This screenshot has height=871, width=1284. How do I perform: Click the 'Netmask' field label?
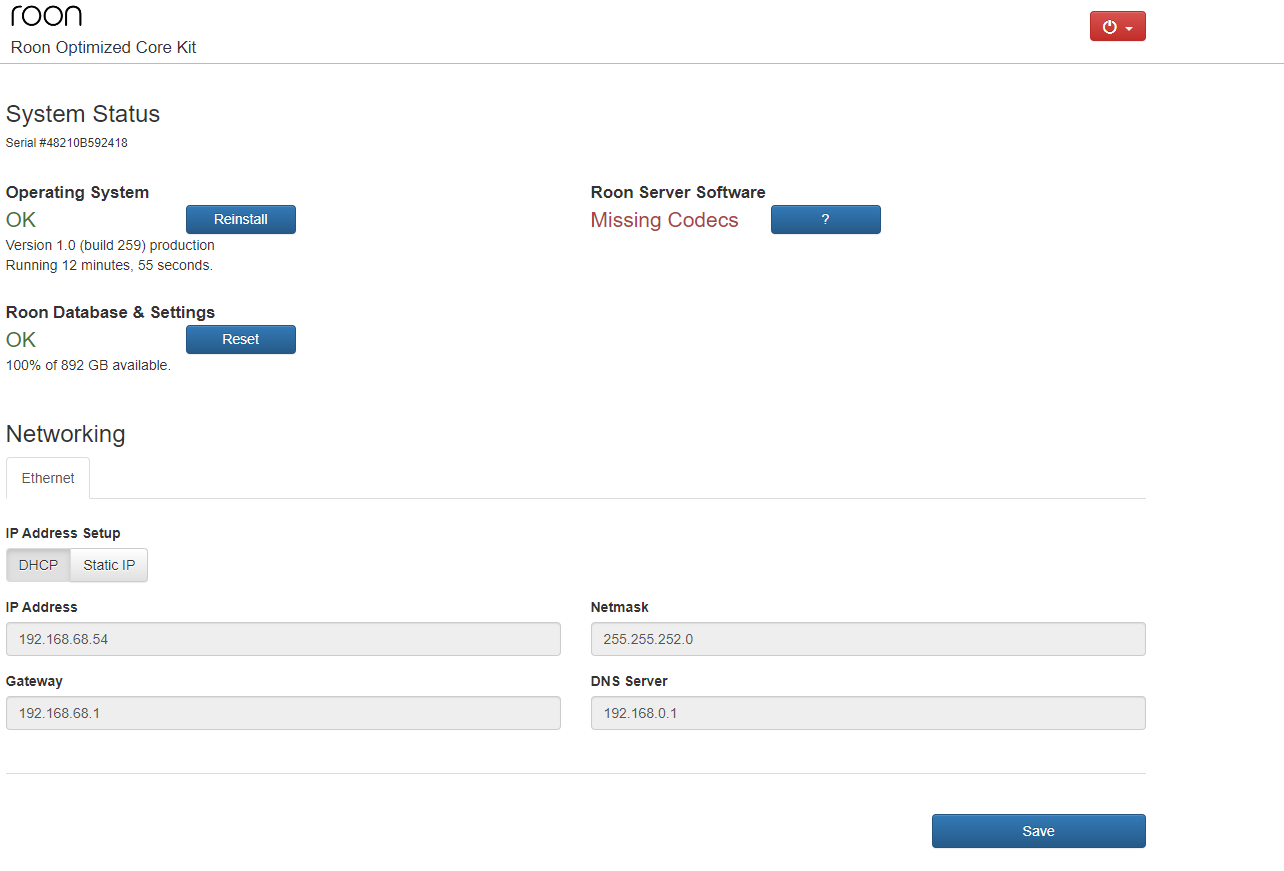pyautogui.click(x=620, y=607)
